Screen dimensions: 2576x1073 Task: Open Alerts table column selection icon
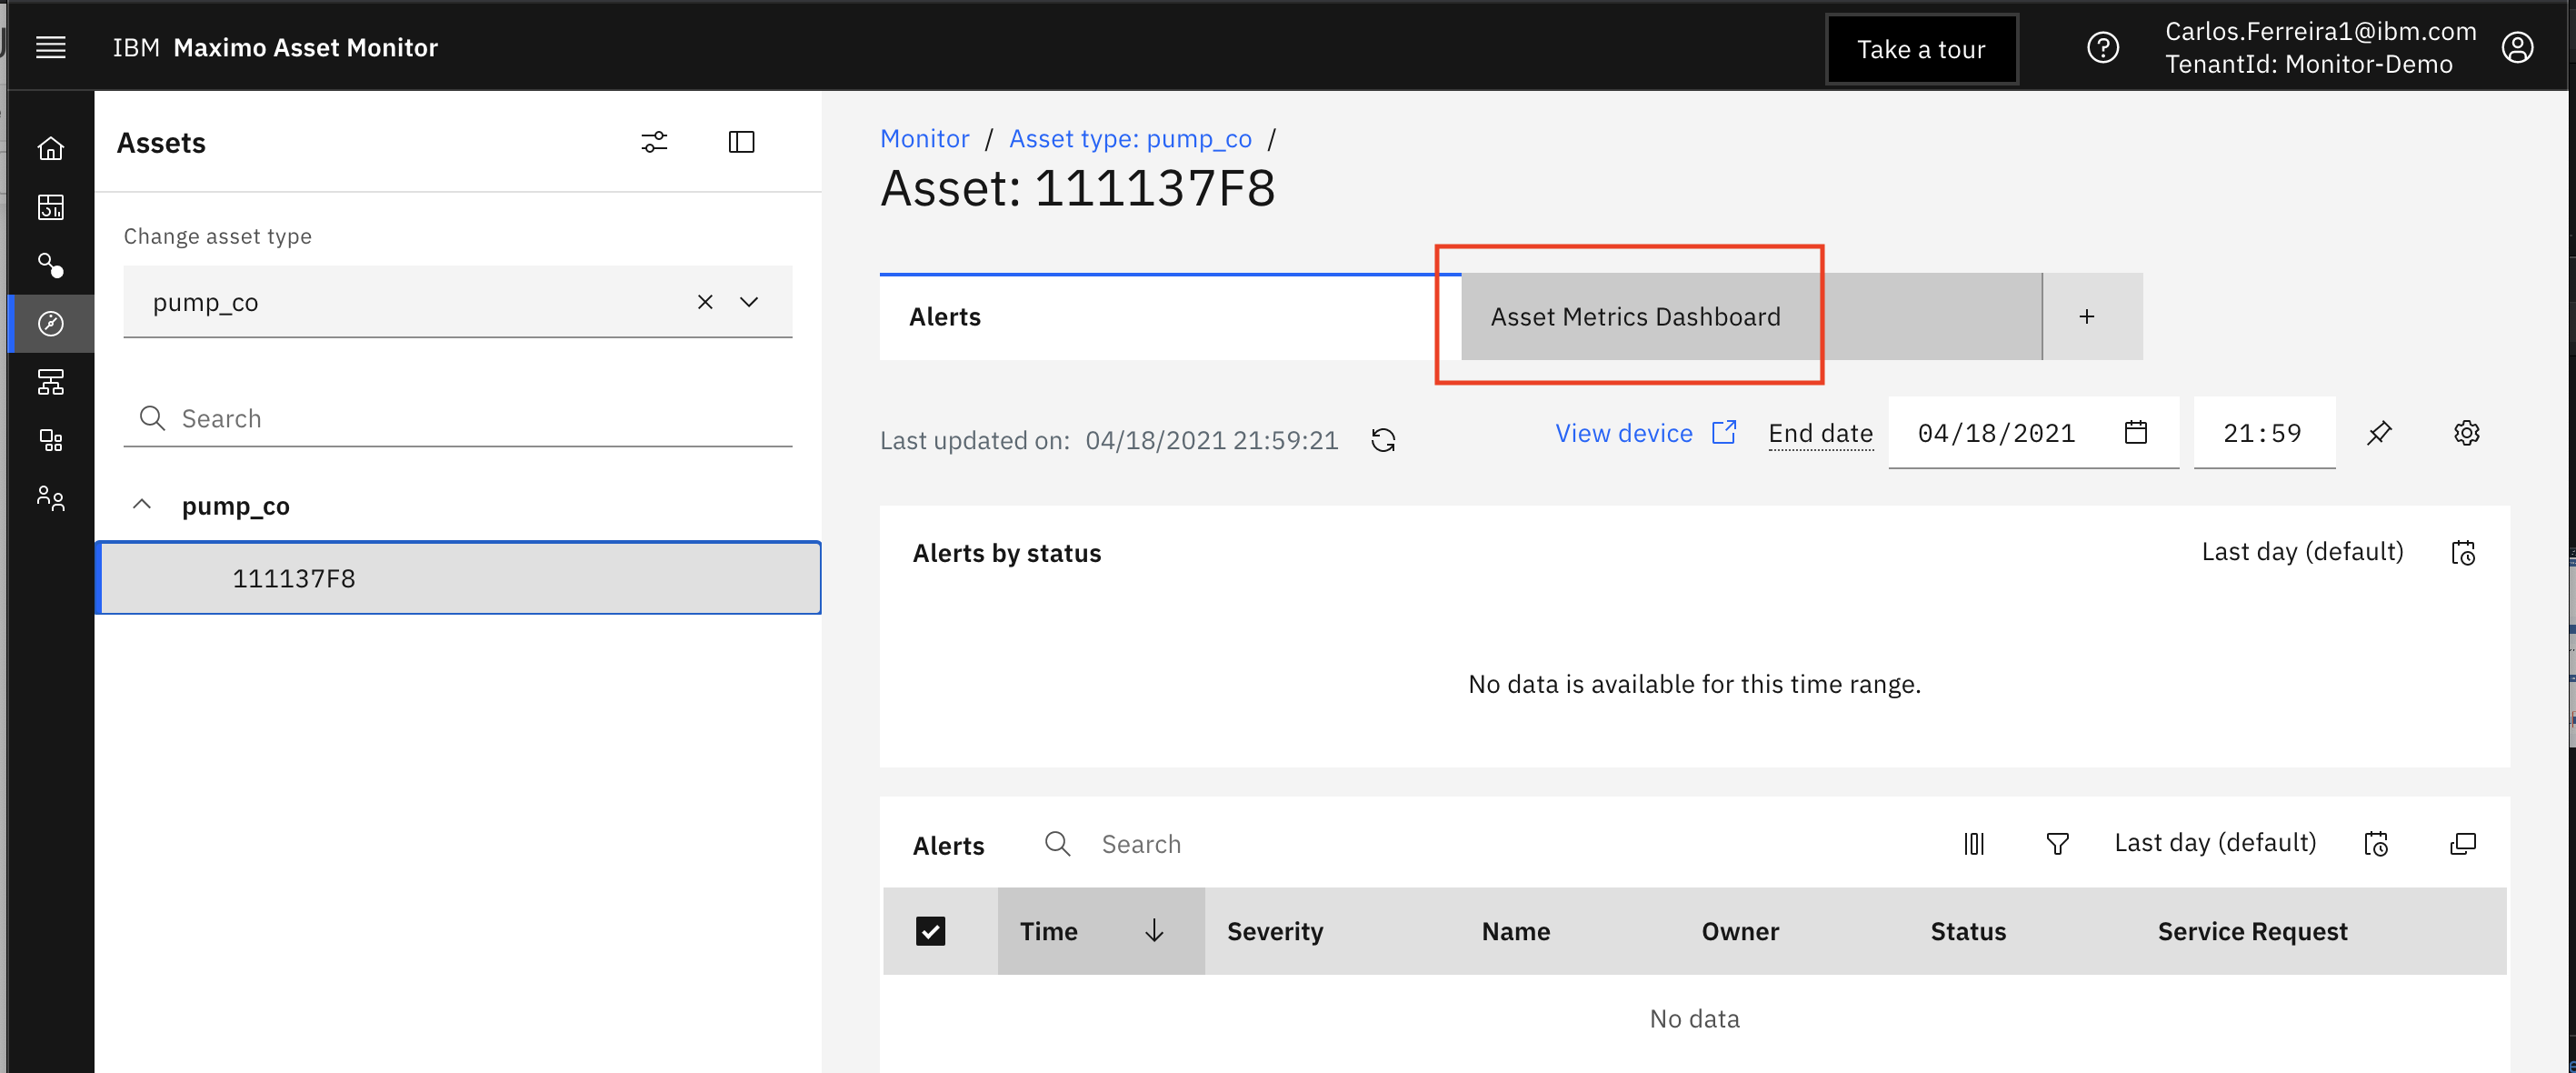(x=1974, y=843)
